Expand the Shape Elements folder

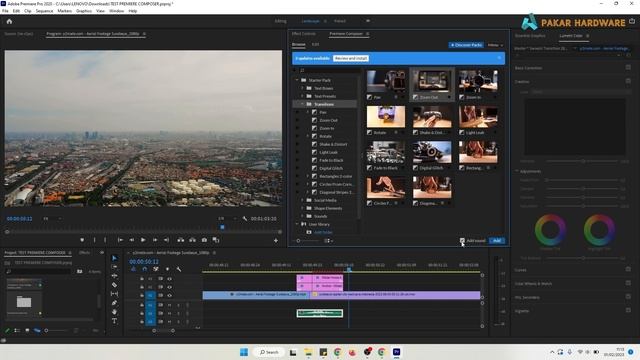pos(302,208)
